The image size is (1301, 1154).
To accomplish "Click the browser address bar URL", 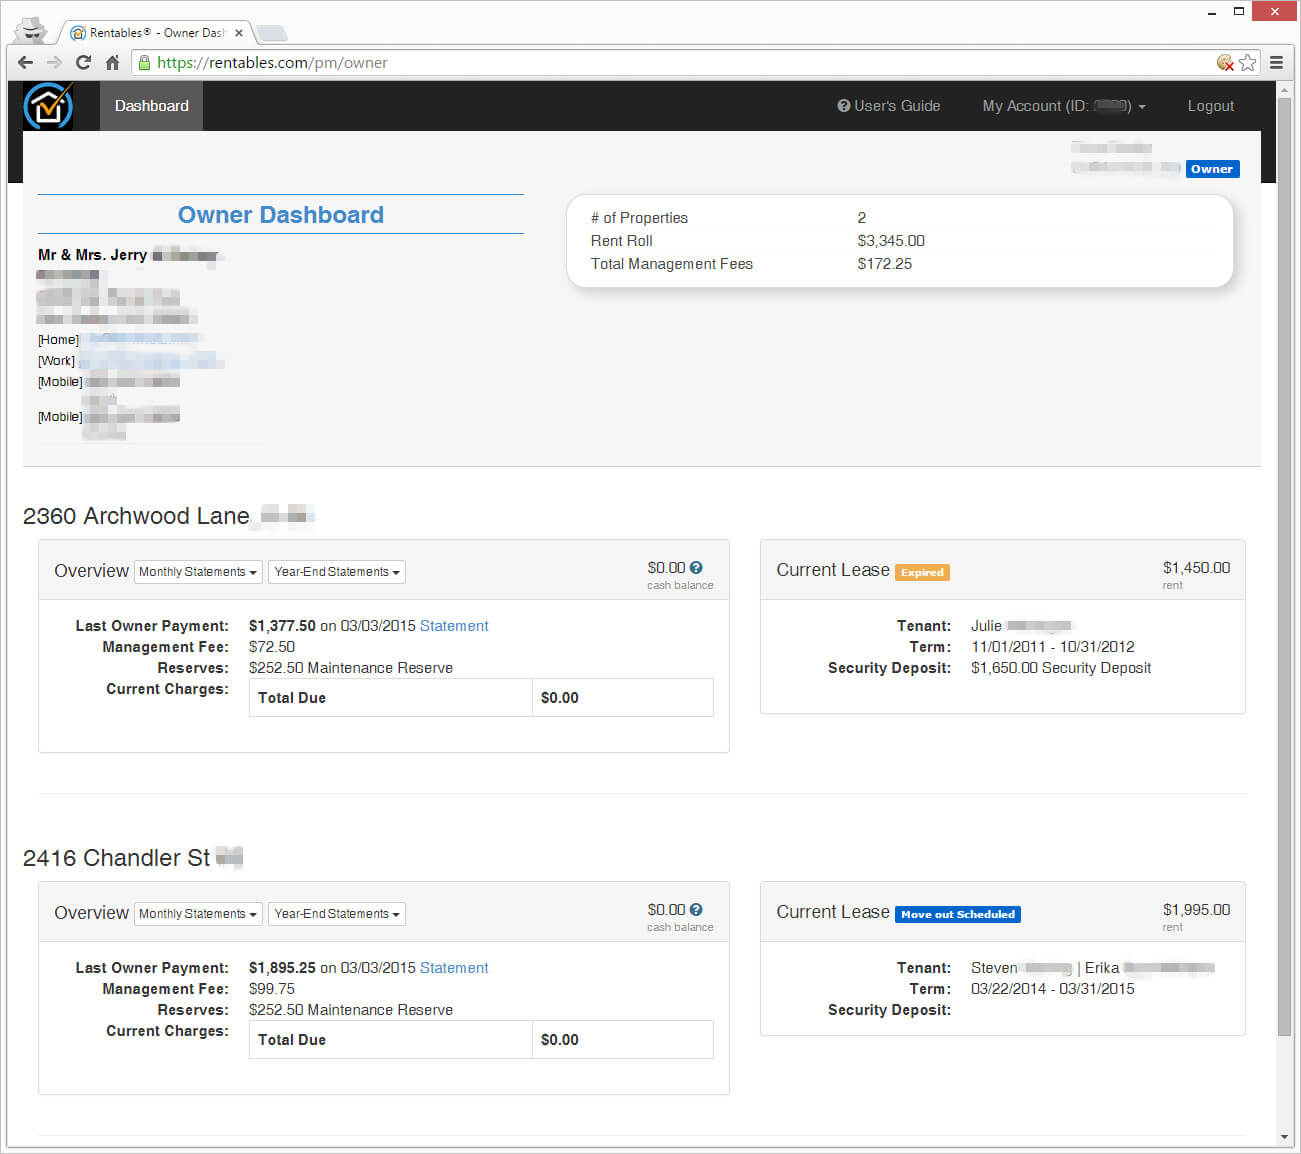I will pos(600,62).
